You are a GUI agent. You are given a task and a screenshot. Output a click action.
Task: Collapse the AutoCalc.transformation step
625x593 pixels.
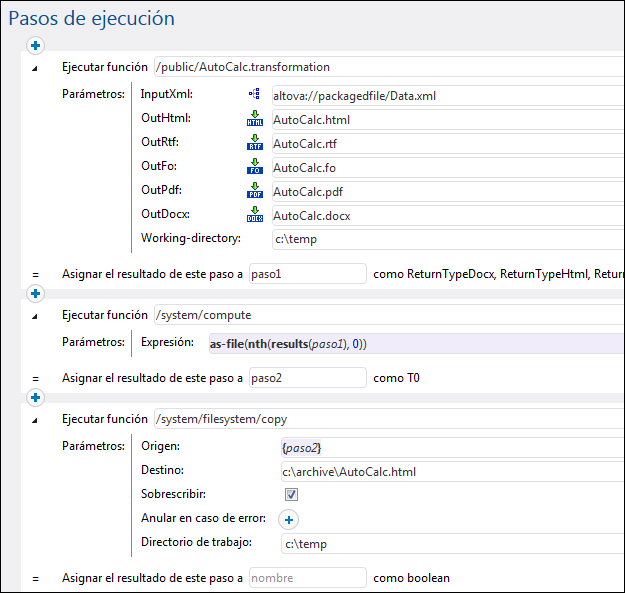click(35, 68)
